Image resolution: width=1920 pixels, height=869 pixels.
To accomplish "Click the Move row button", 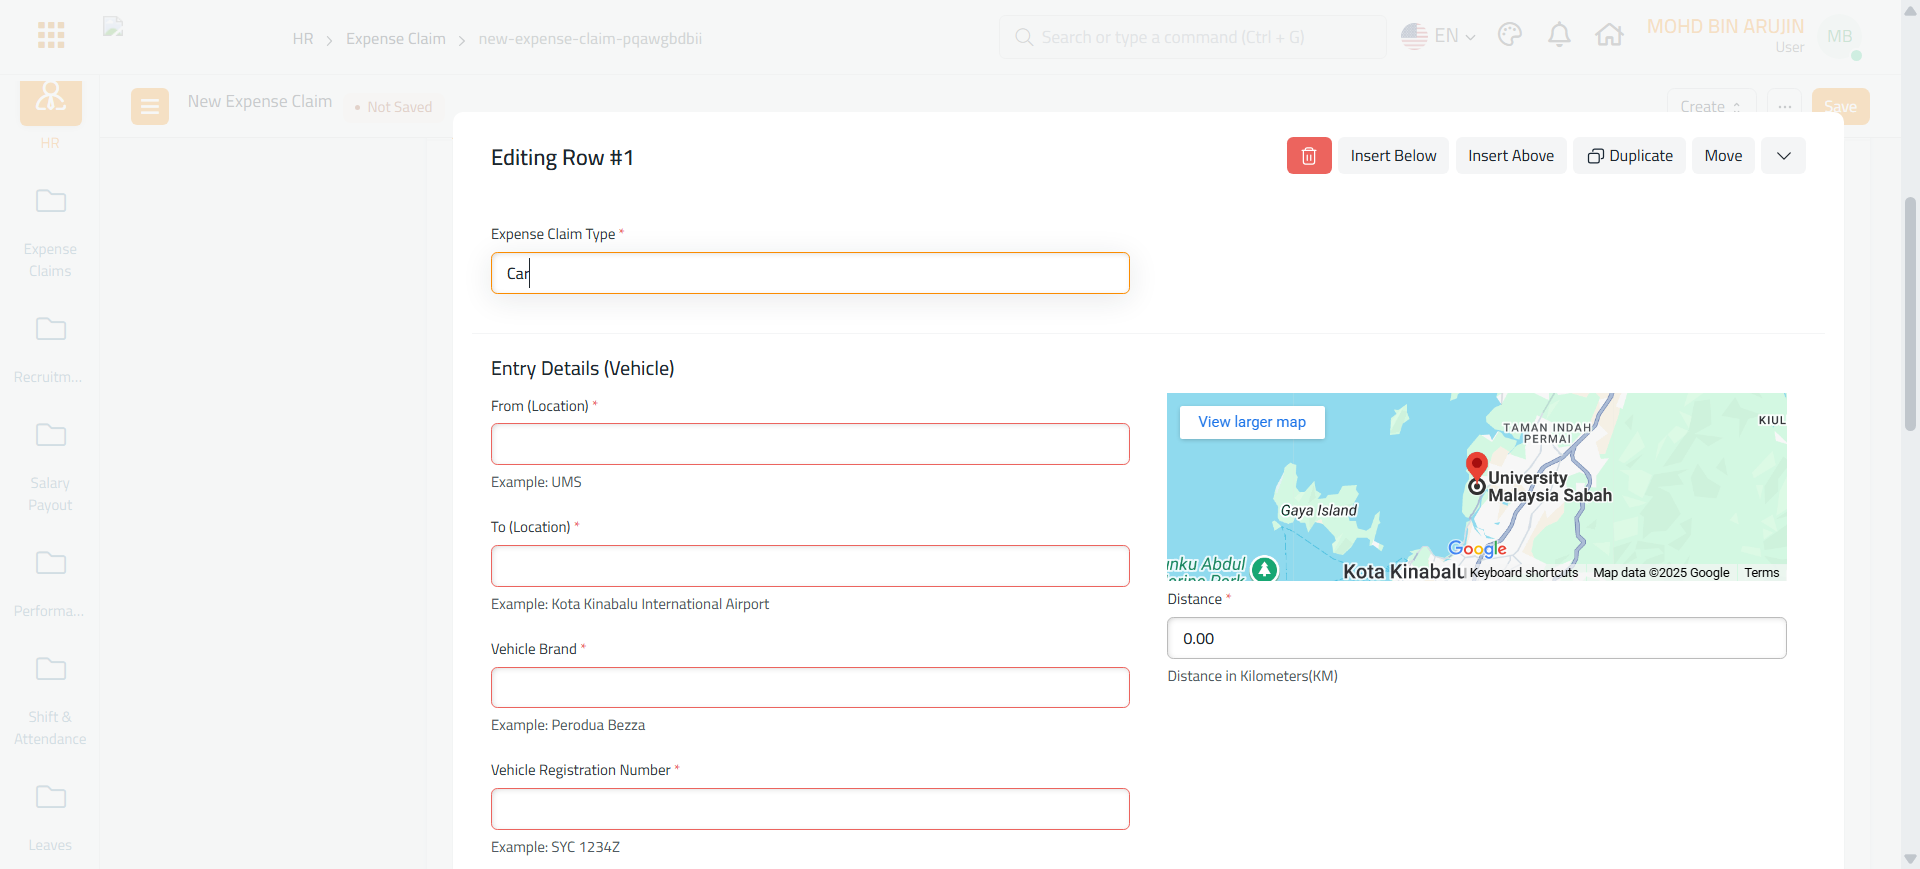I will [x=1723, y=156].
